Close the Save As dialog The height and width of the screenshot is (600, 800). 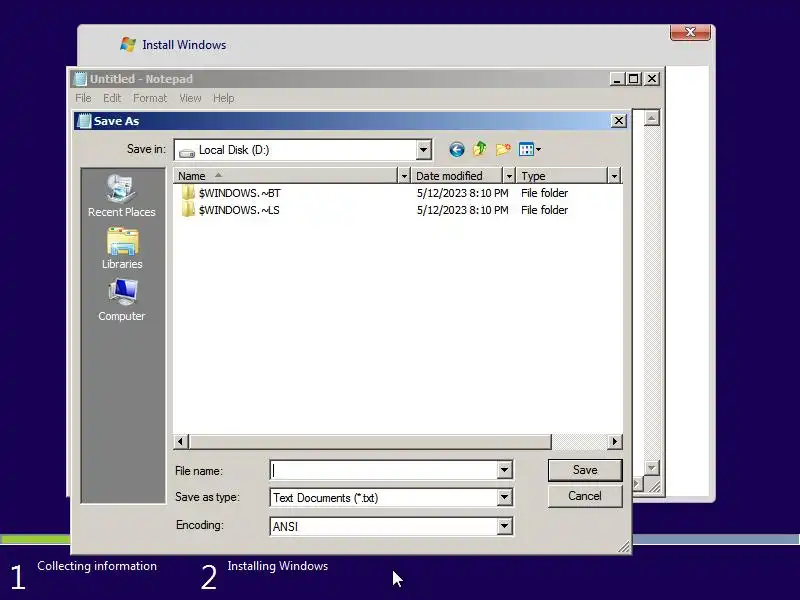click(618, 121)
